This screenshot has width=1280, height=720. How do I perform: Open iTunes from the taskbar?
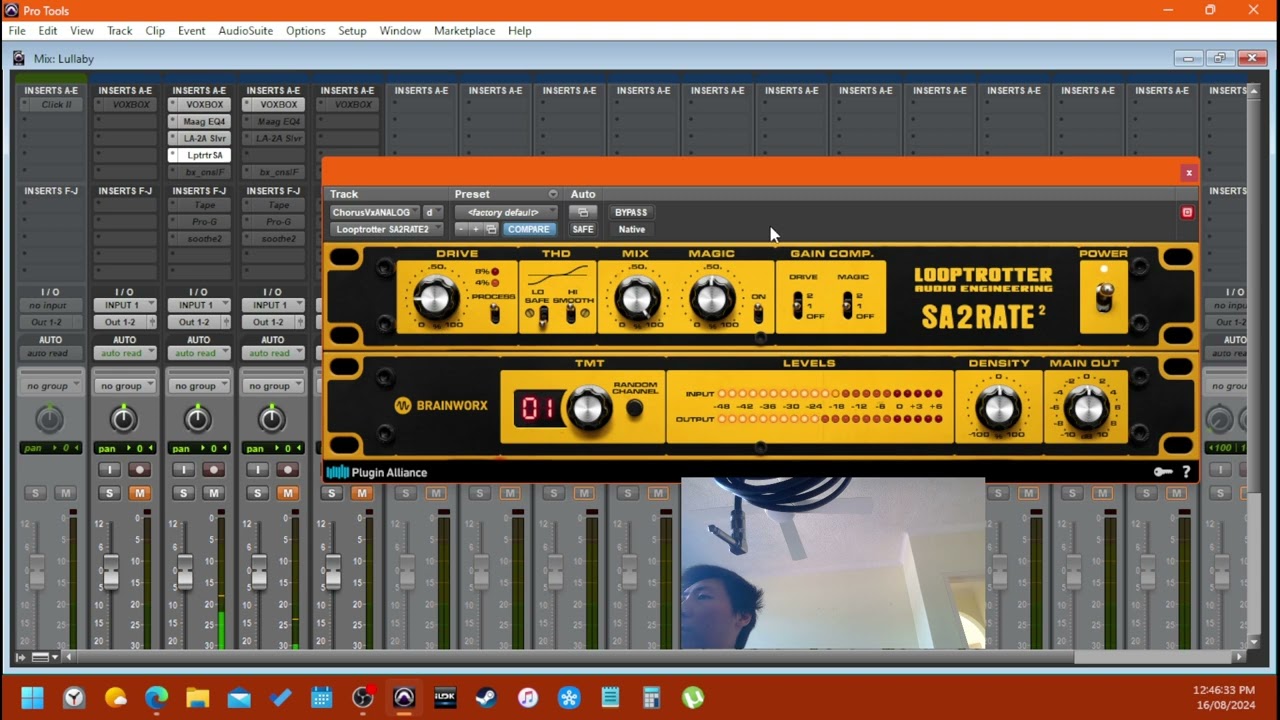pos(528,697)
